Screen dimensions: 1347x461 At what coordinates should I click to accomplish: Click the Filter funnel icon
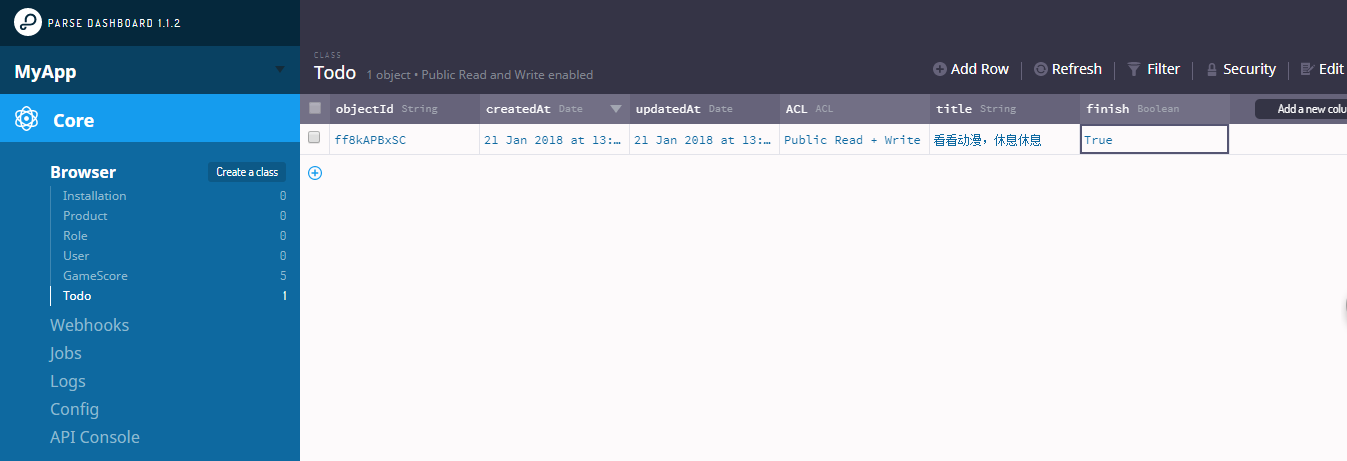(1134, 69)
